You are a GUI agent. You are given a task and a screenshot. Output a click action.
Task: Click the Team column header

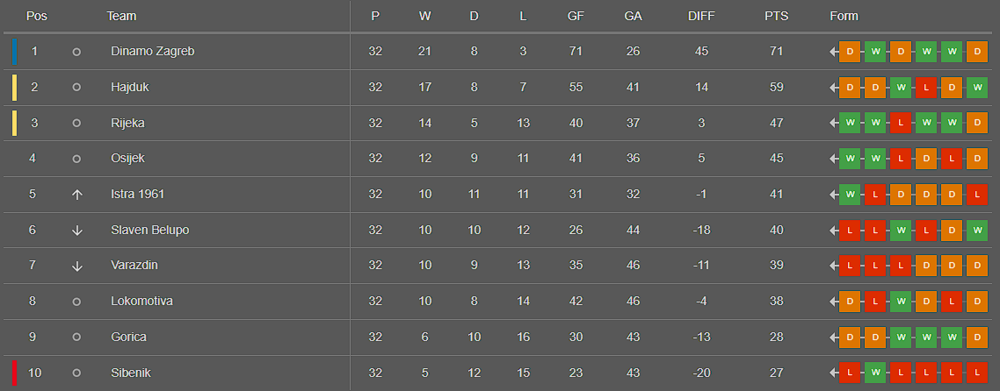[x=121, y=17]
